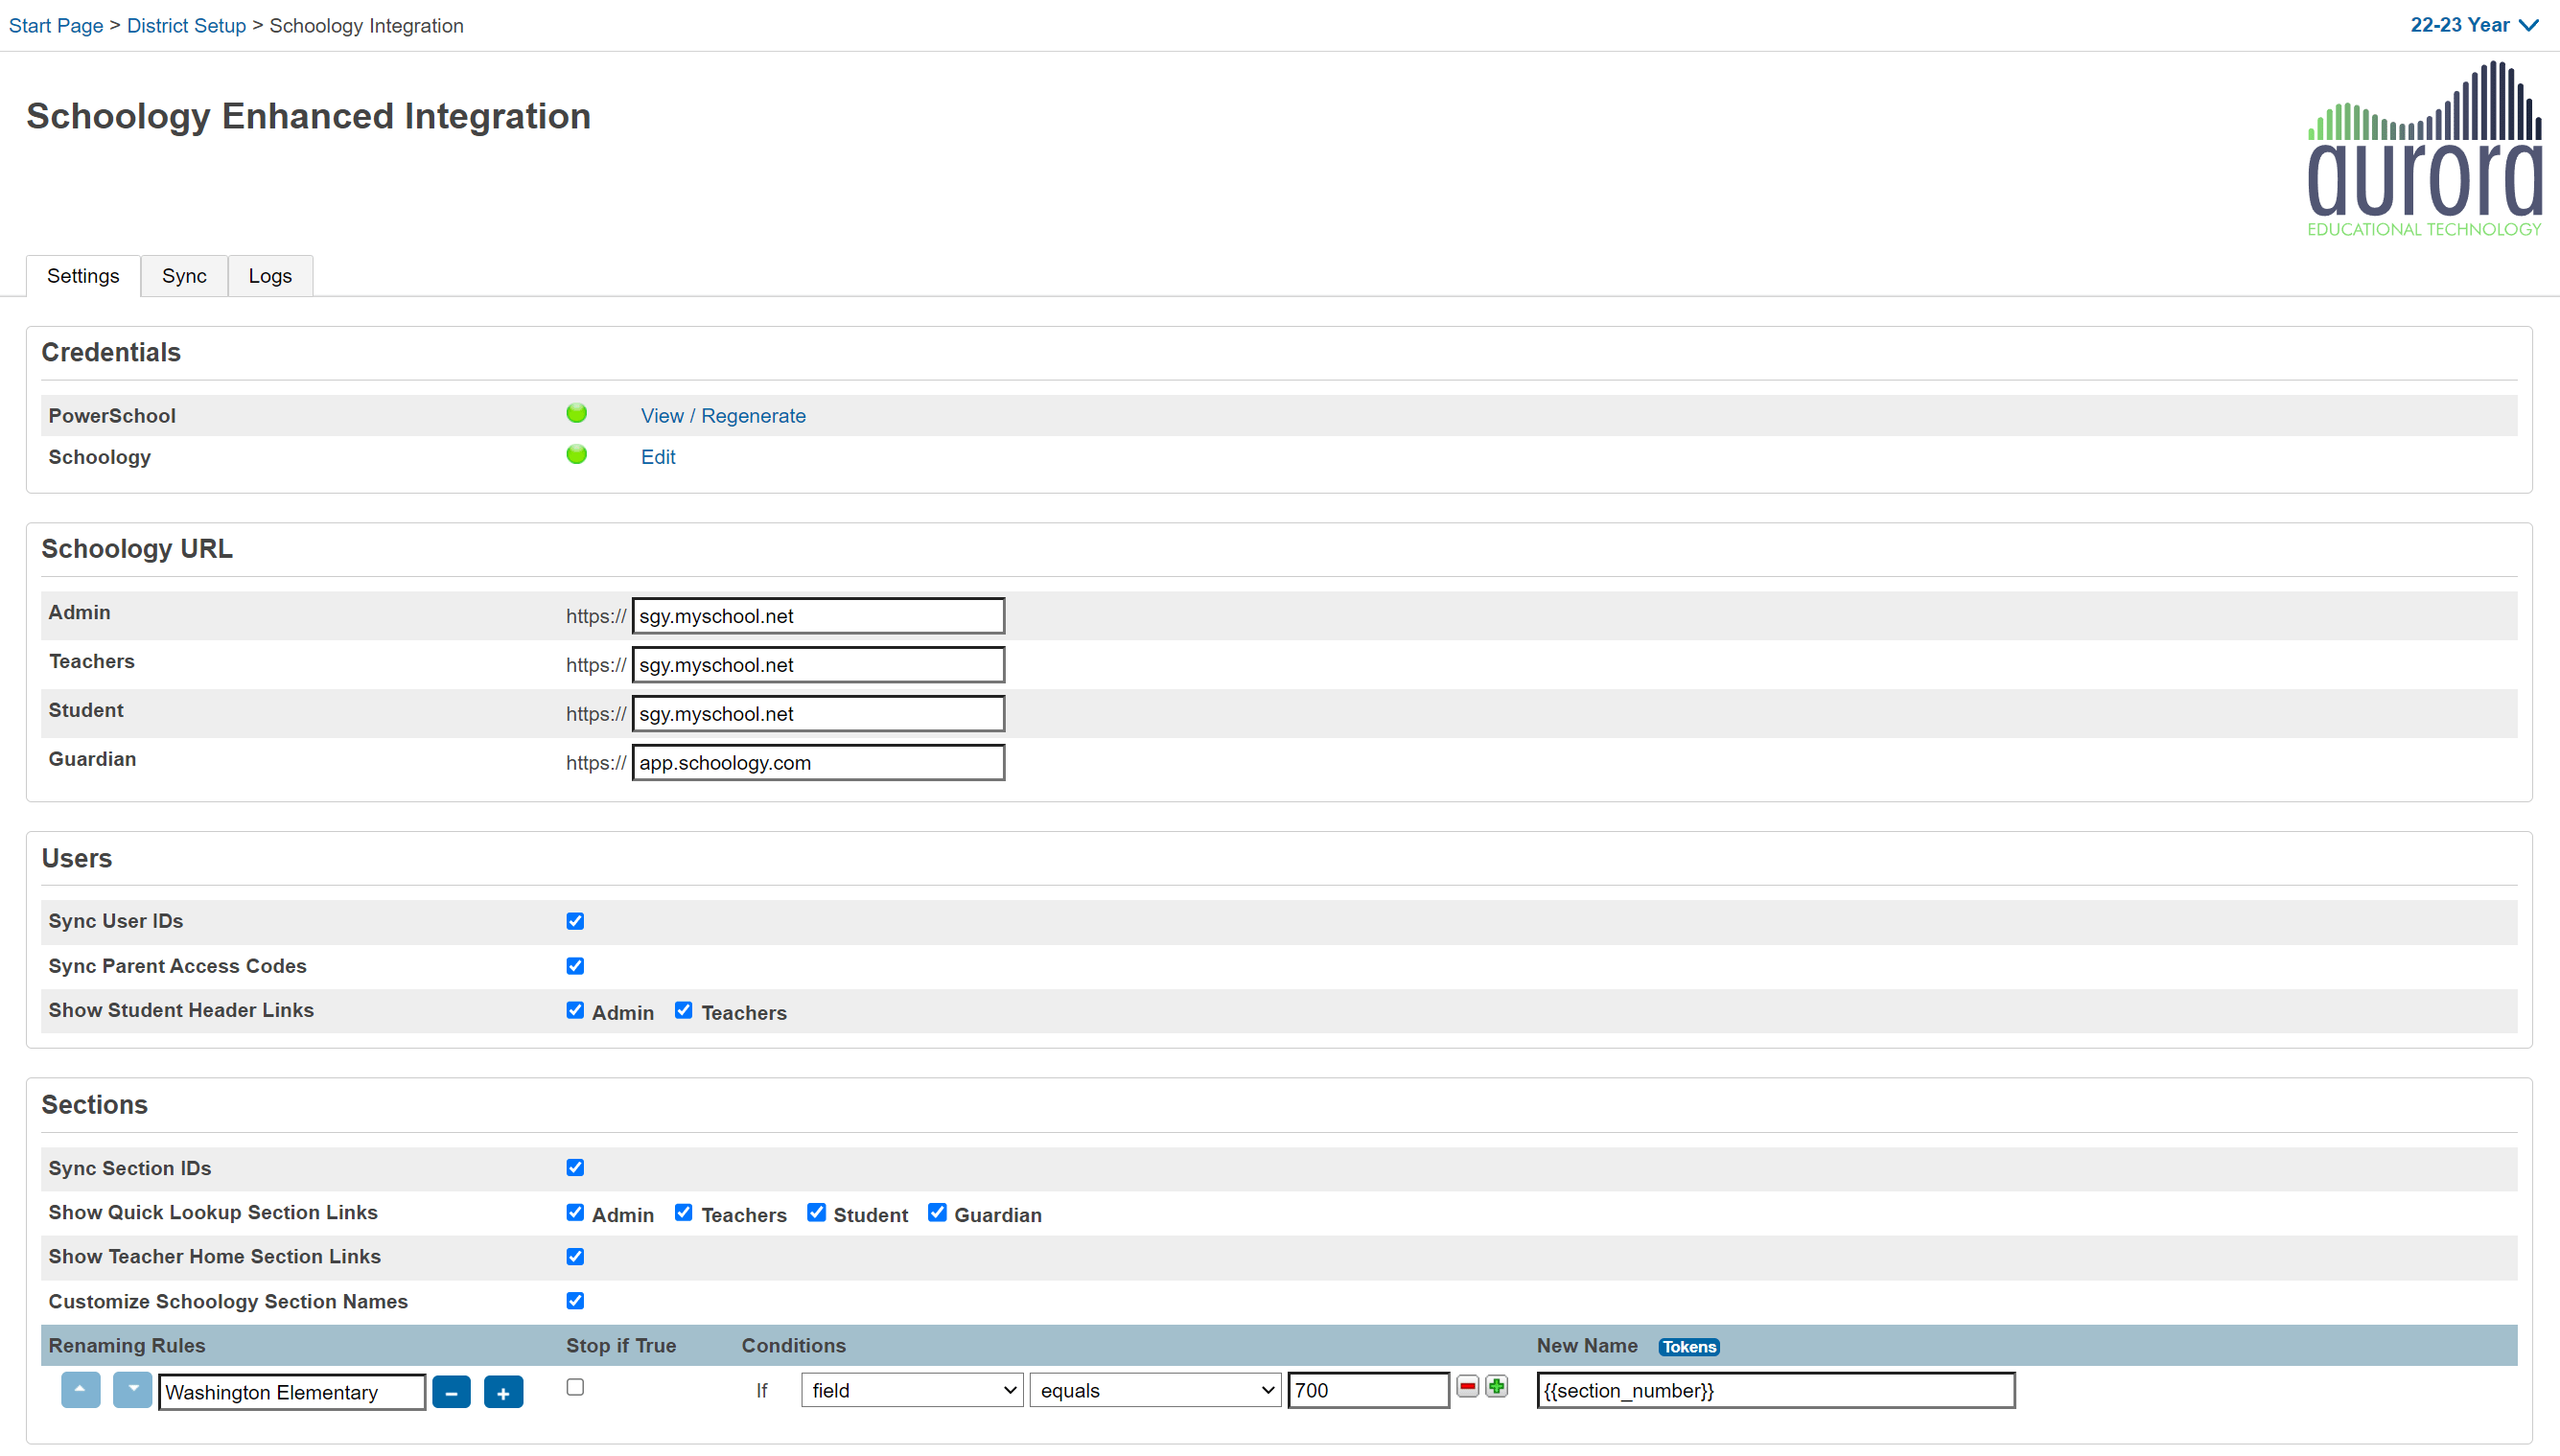Move the Washington Elementary rule up

[x=80, y=1390]
